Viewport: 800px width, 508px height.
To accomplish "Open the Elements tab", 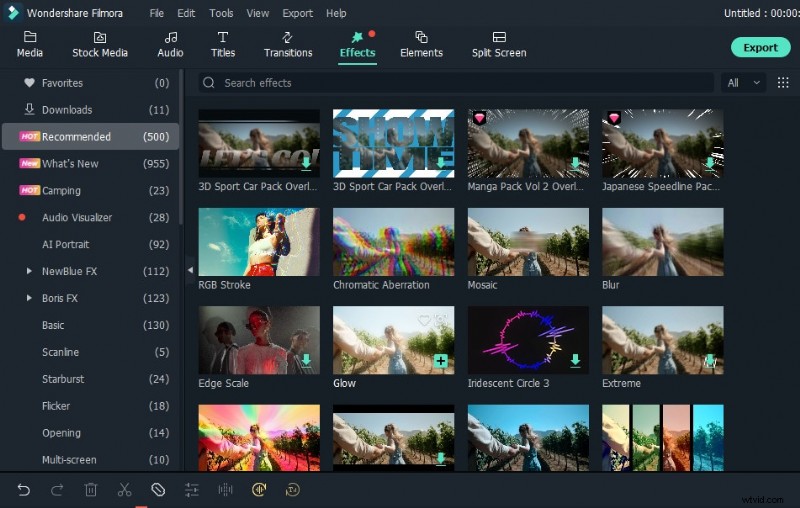I will [x=421, y=44].
